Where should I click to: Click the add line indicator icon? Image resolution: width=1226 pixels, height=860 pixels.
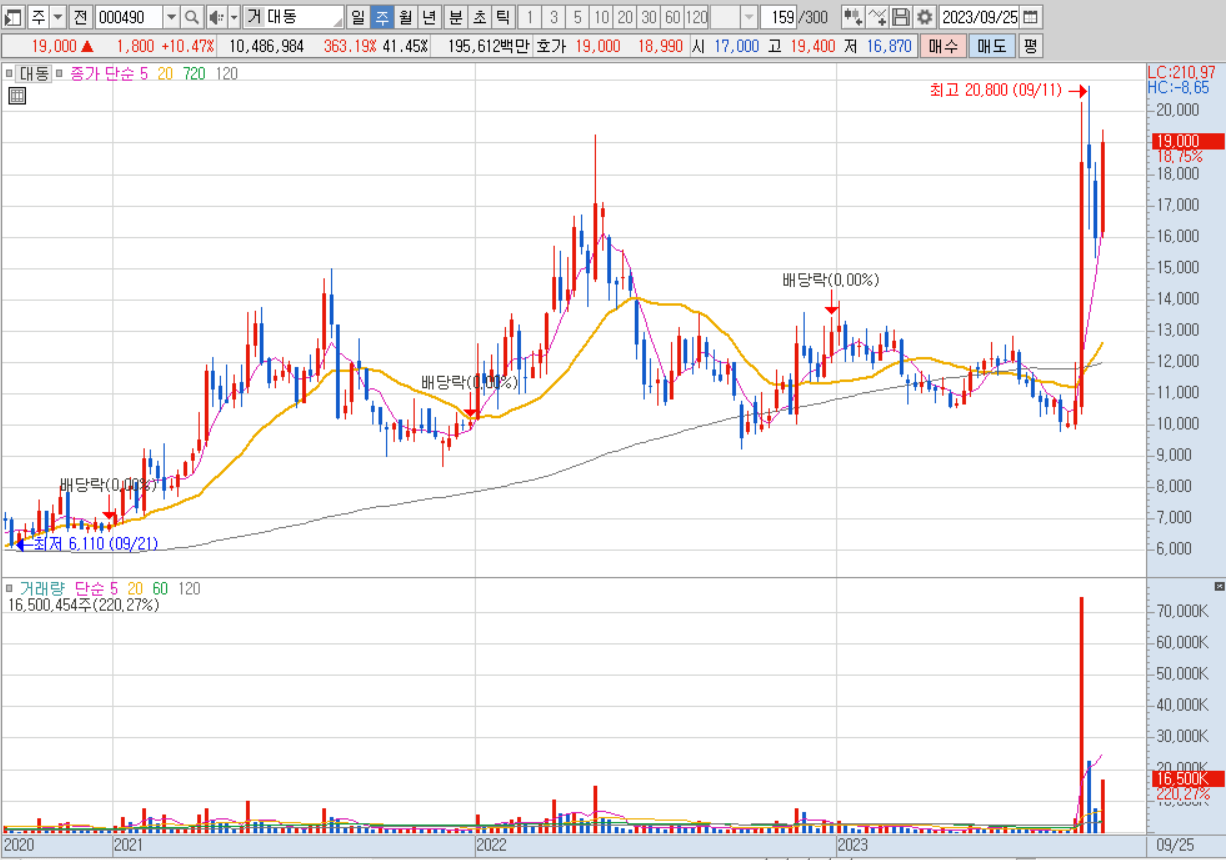(876, 17)
